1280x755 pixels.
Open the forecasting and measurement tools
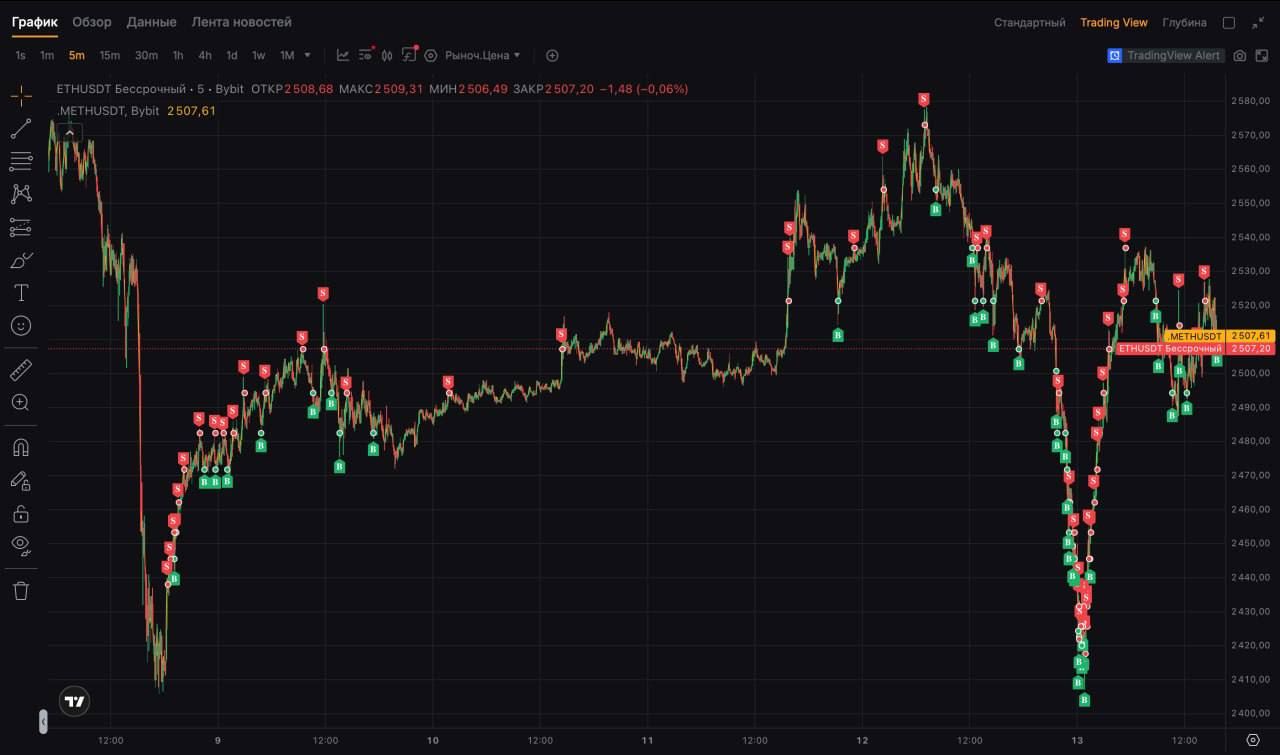pos(21,227)
